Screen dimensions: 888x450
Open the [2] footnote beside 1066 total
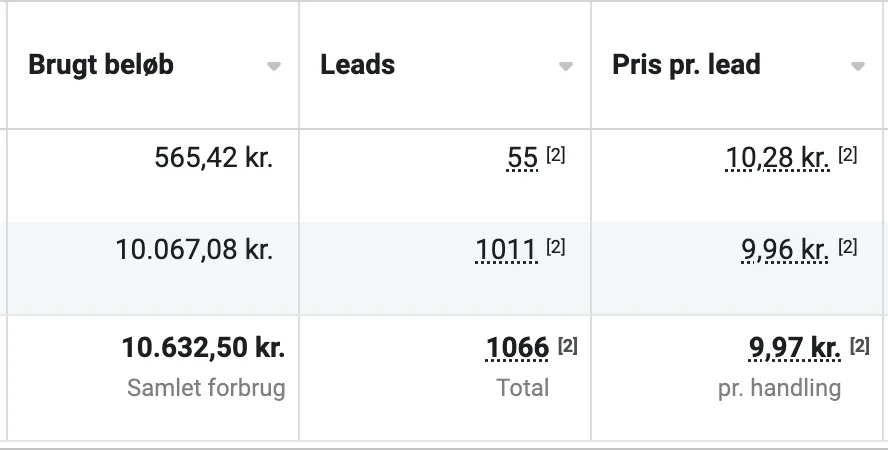click(x=567, y=345)
